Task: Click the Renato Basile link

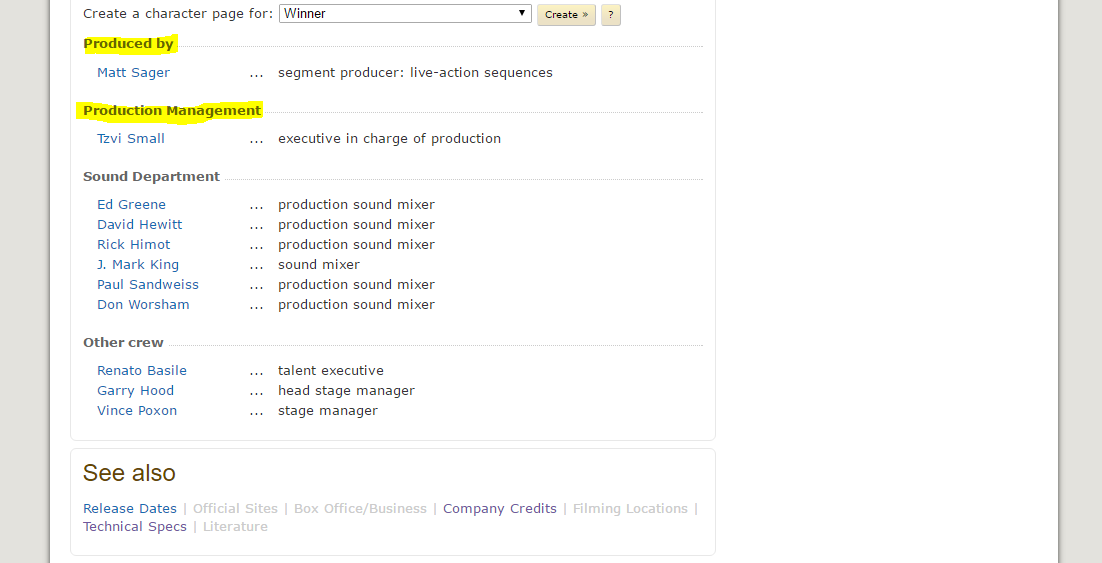Action: (142, 371)
